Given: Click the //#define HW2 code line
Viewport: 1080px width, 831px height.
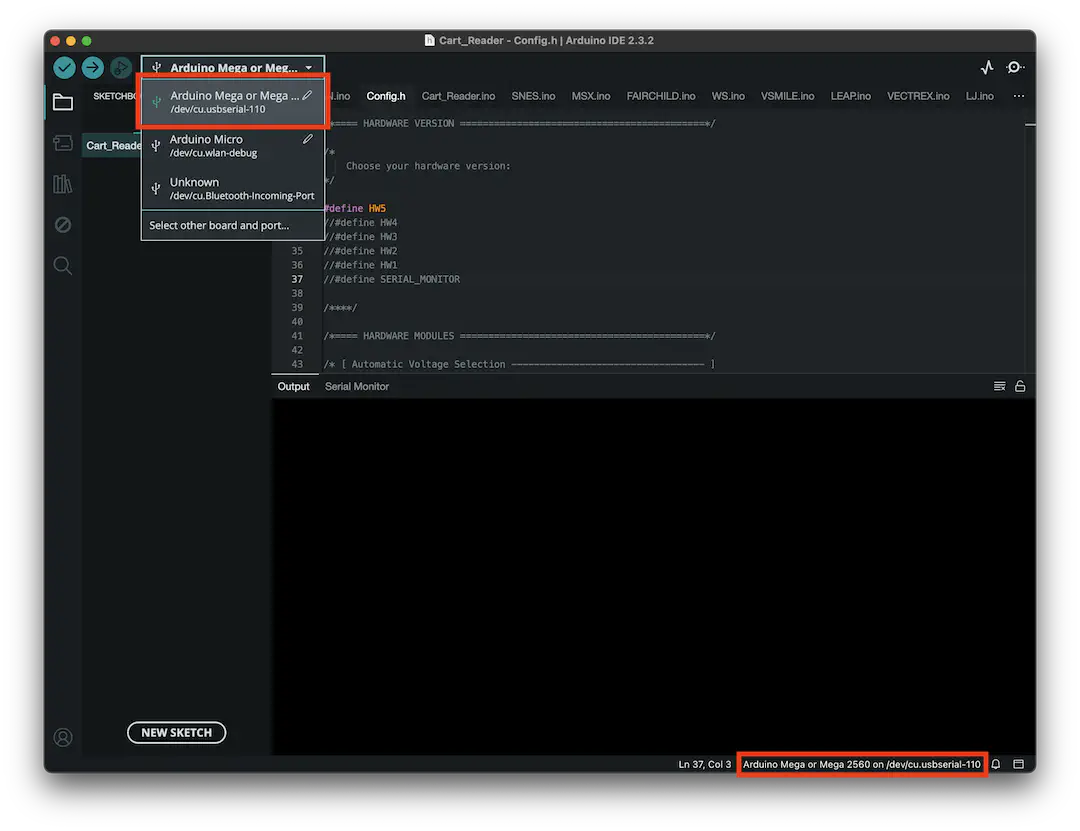Looking at the screenshot, I should [x=360, y=251].
